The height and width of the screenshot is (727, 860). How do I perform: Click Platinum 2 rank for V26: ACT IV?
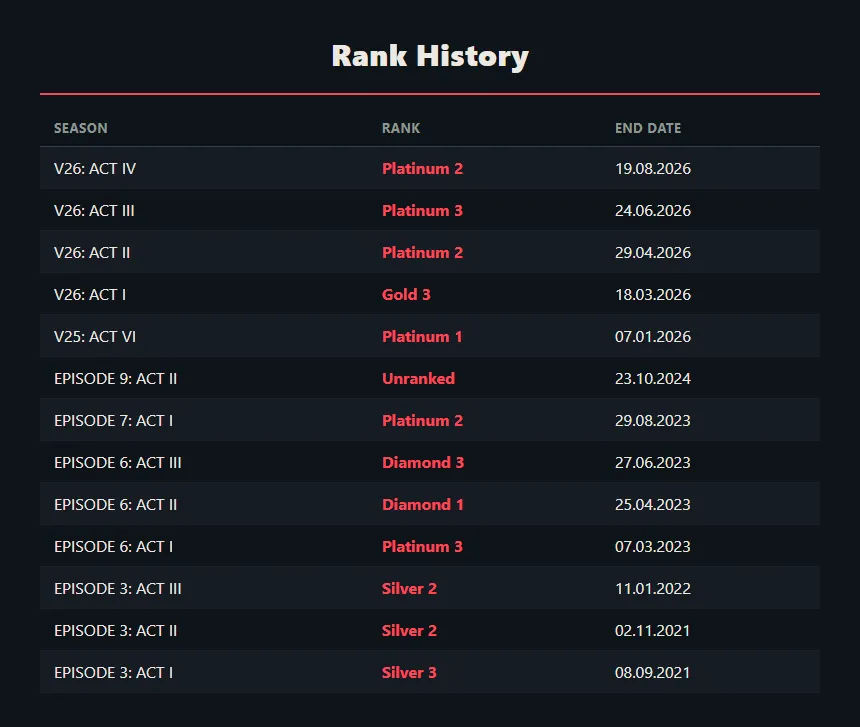tap(422, 168)
